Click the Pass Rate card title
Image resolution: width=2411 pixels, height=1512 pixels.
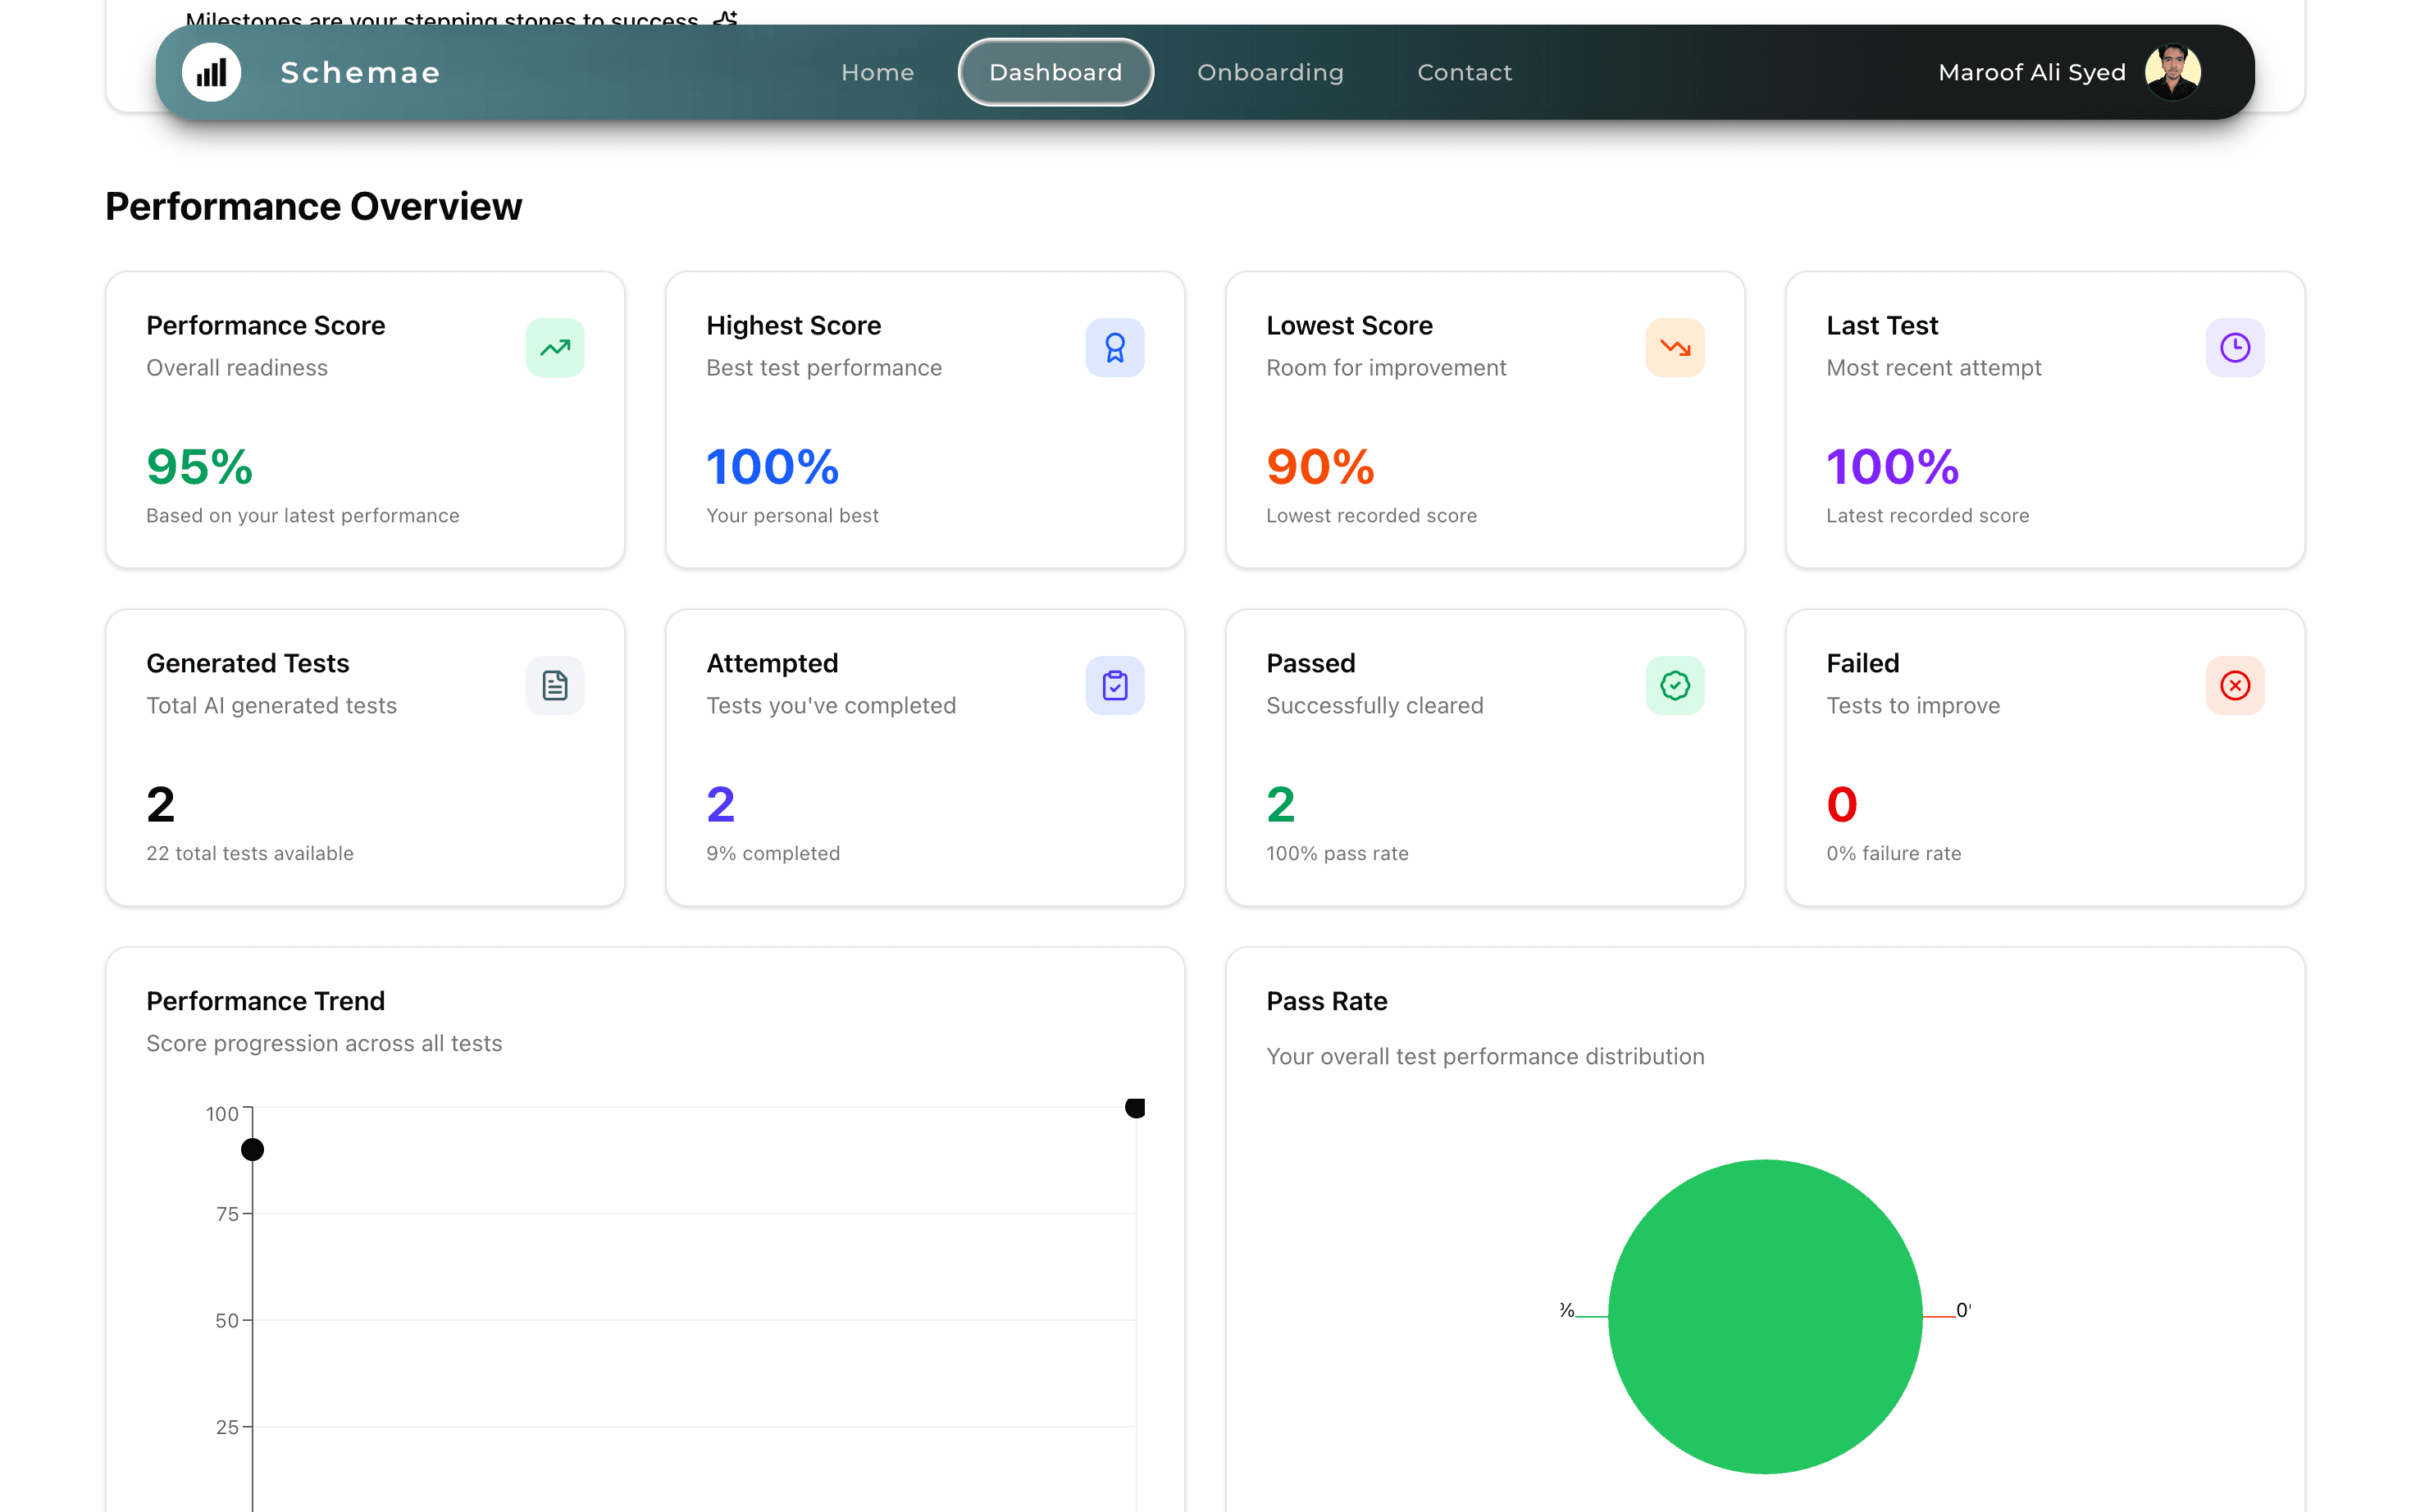tap(1326, 1001)
